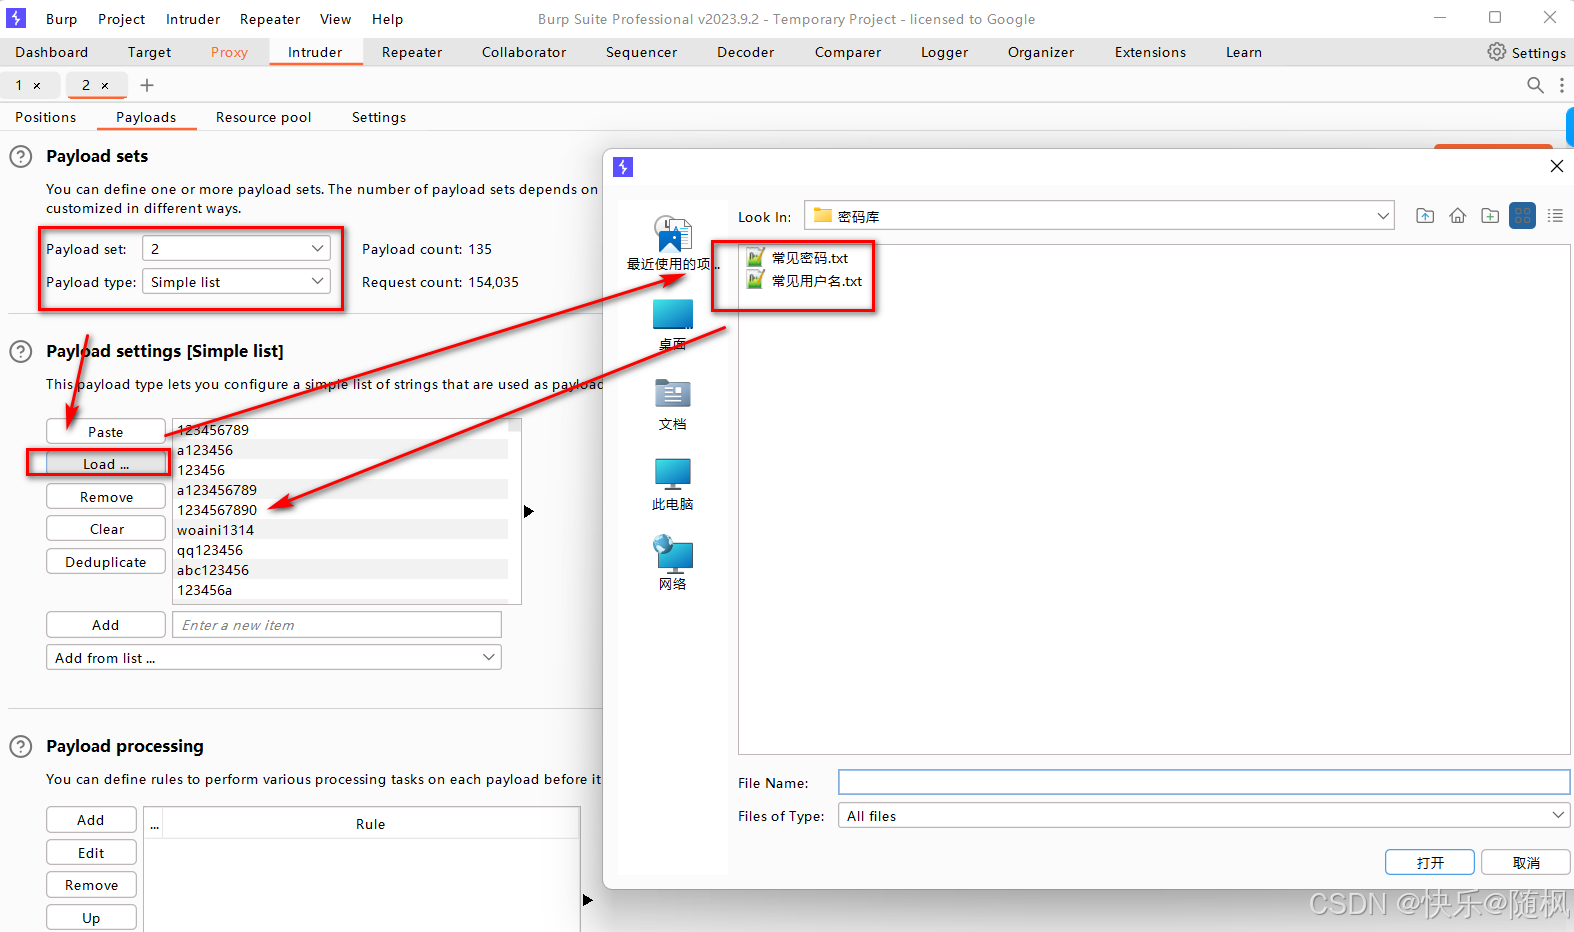Screen dimensions: 1574x932
Task: Expand payload processing rules side arrow
Action: pos(587,900)
